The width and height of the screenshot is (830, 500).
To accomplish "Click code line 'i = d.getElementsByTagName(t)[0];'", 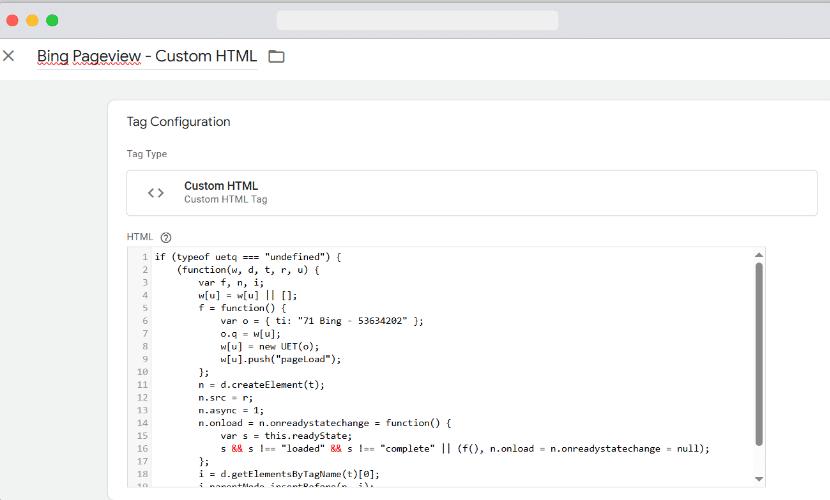I will coord(289,474).
